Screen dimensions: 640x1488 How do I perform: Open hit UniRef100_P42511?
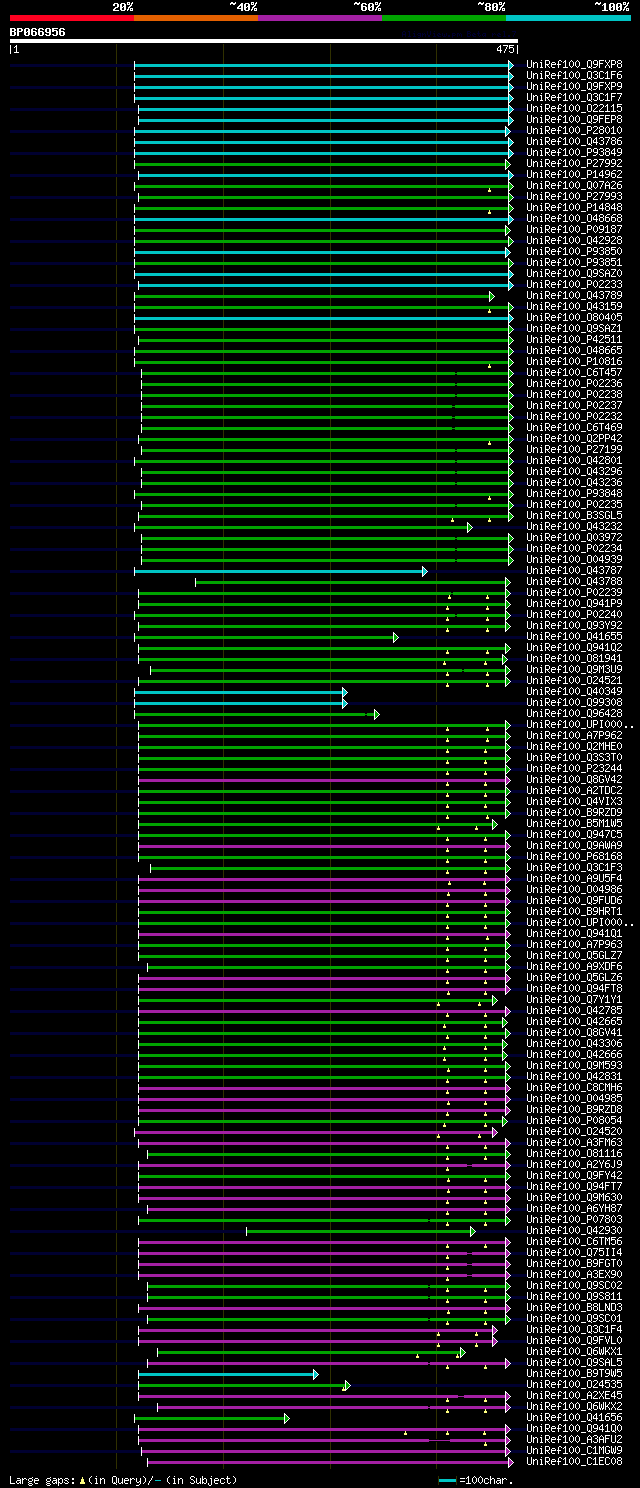tap(574, 340)
